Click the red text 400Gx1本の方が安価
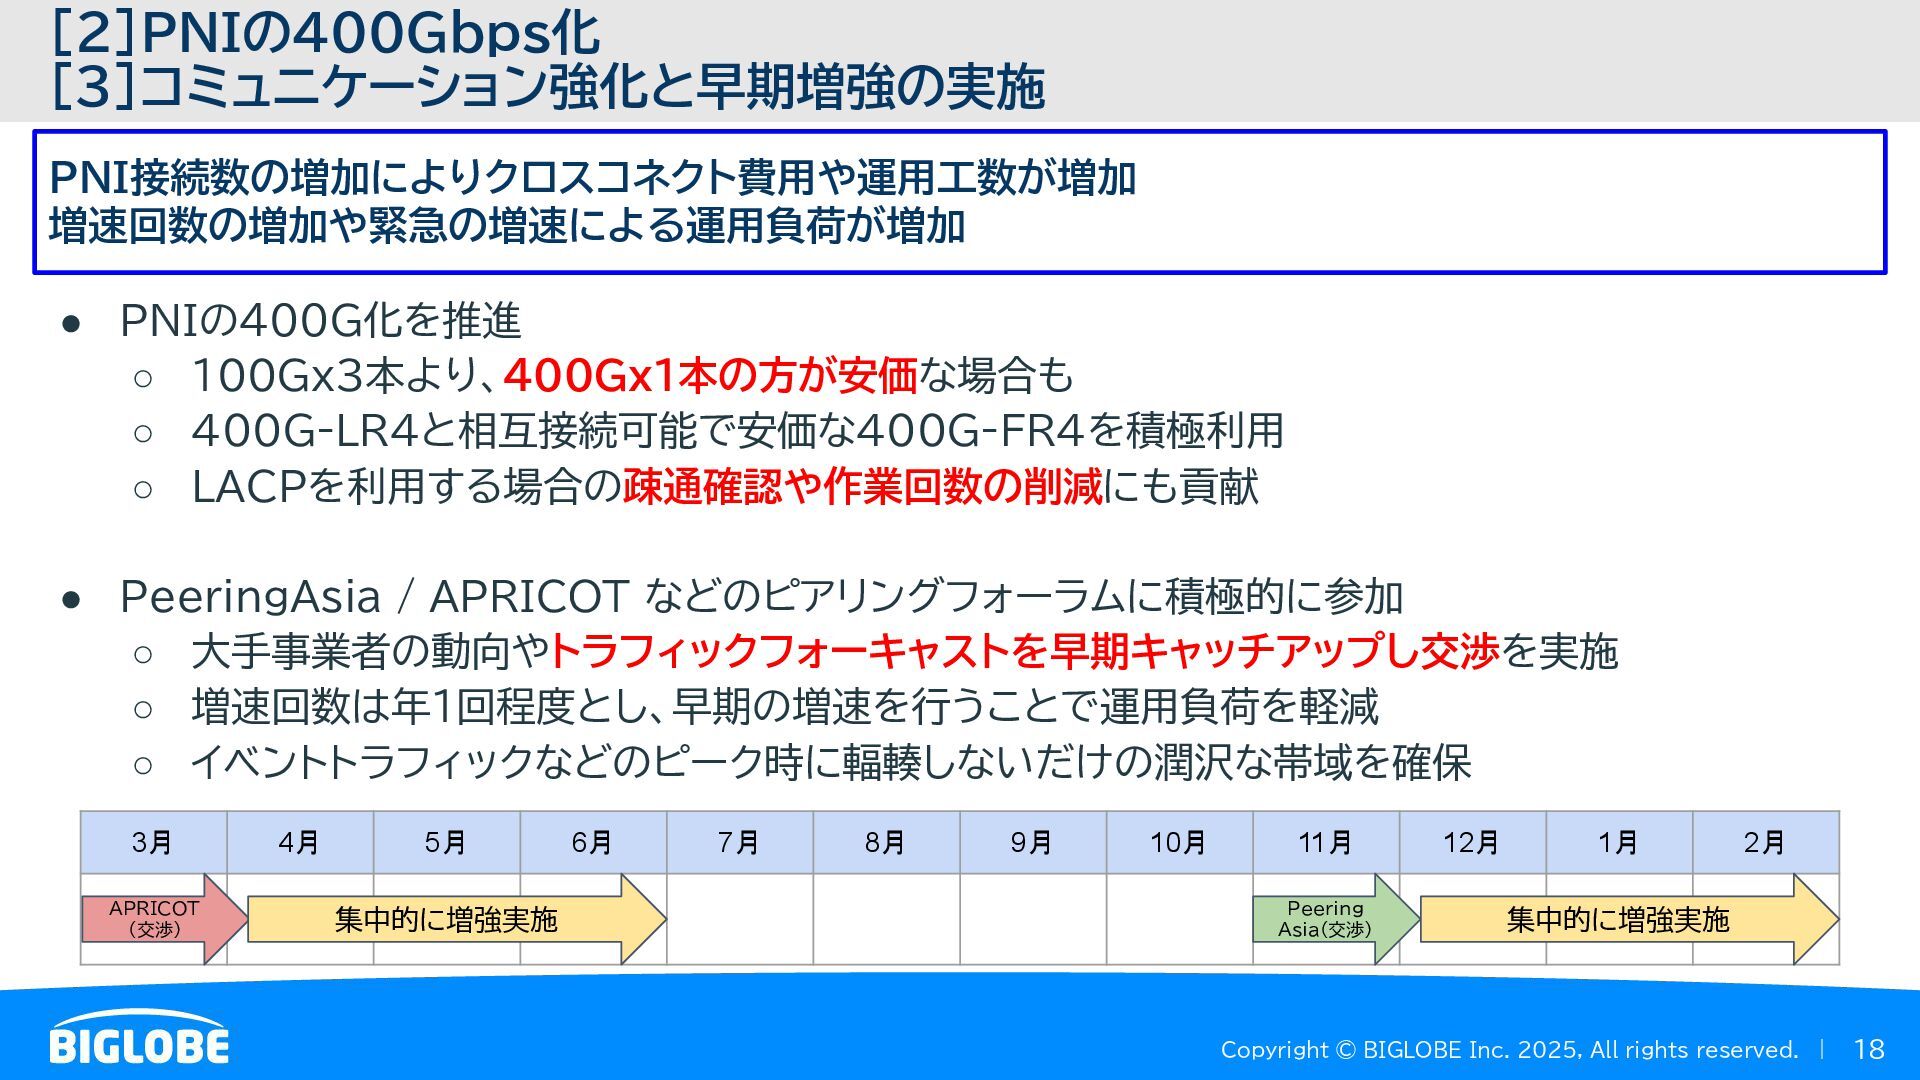 pyautogui.click(x=711, y=376)
